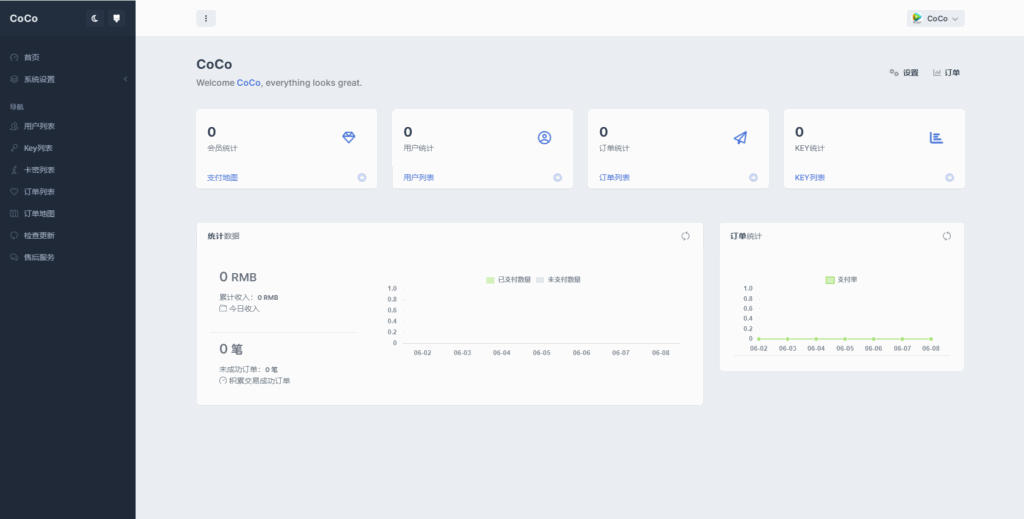Open the 支付地图 link
This screenshot has height=519, width=1024.
click(x=223, y=178)
